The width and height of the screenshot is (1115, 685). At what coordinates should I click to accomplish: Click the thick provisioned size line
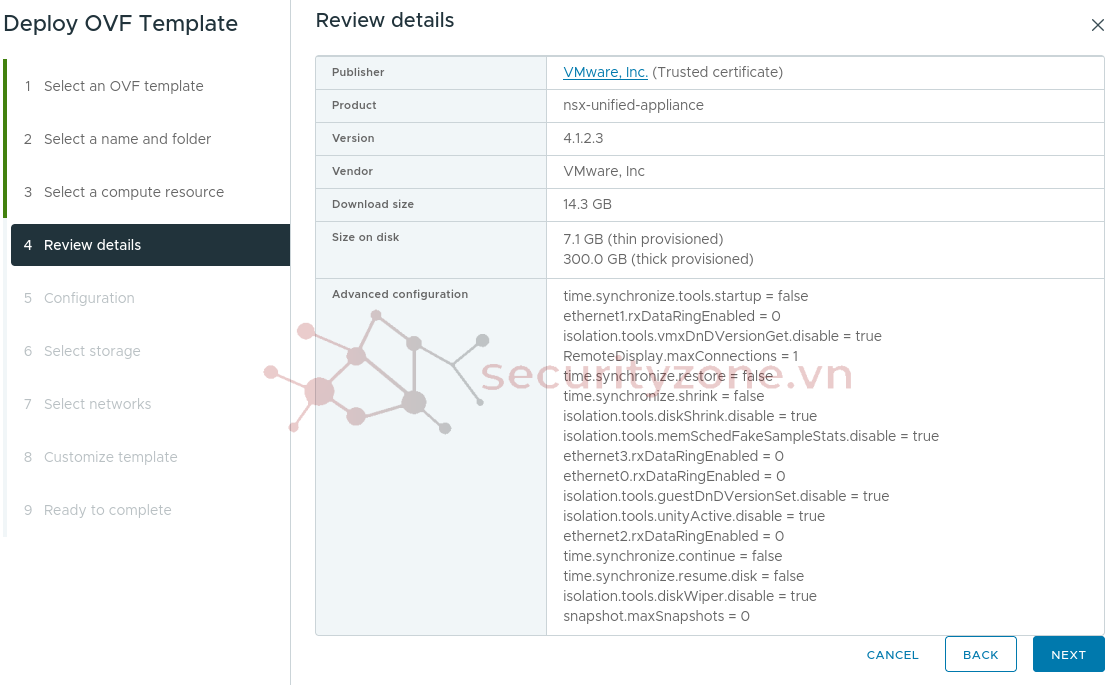(658, 259)
